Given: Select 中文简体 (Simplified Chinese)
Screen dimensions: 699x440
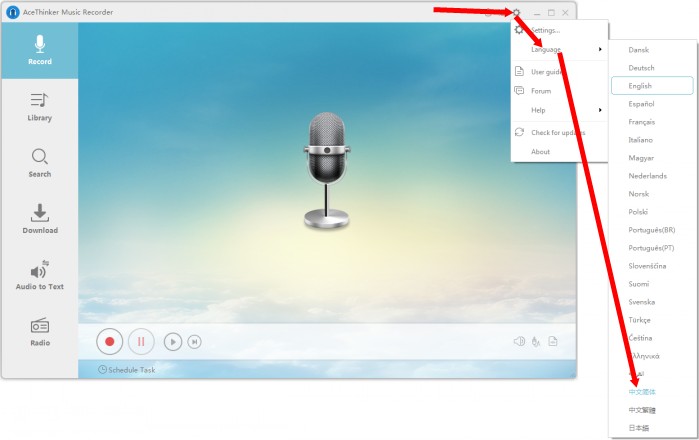Looking at the screenshot, I should click(642, 392).
